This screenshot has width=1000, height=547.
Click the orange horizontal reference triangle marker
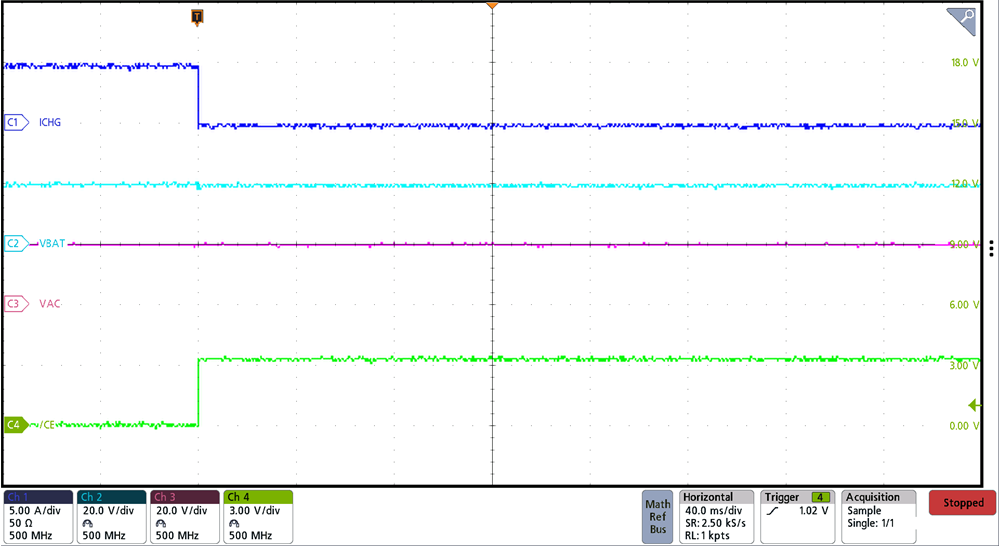point(491,7)
